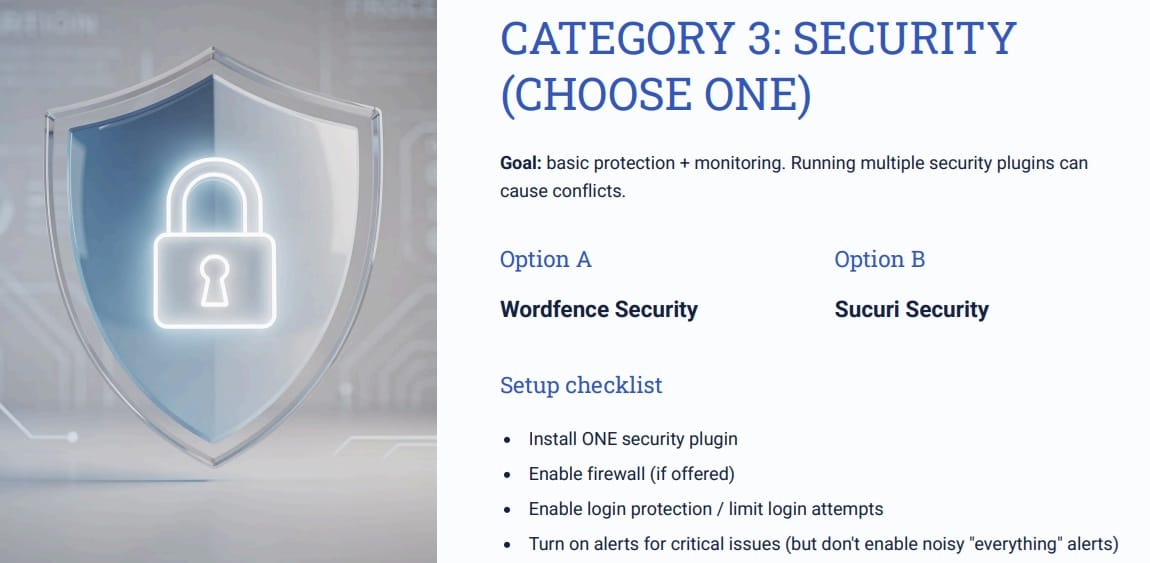Click the bullet dot beside Enable firewall
This screenshot has width=1150, height=563.
(x=507, y=475)
